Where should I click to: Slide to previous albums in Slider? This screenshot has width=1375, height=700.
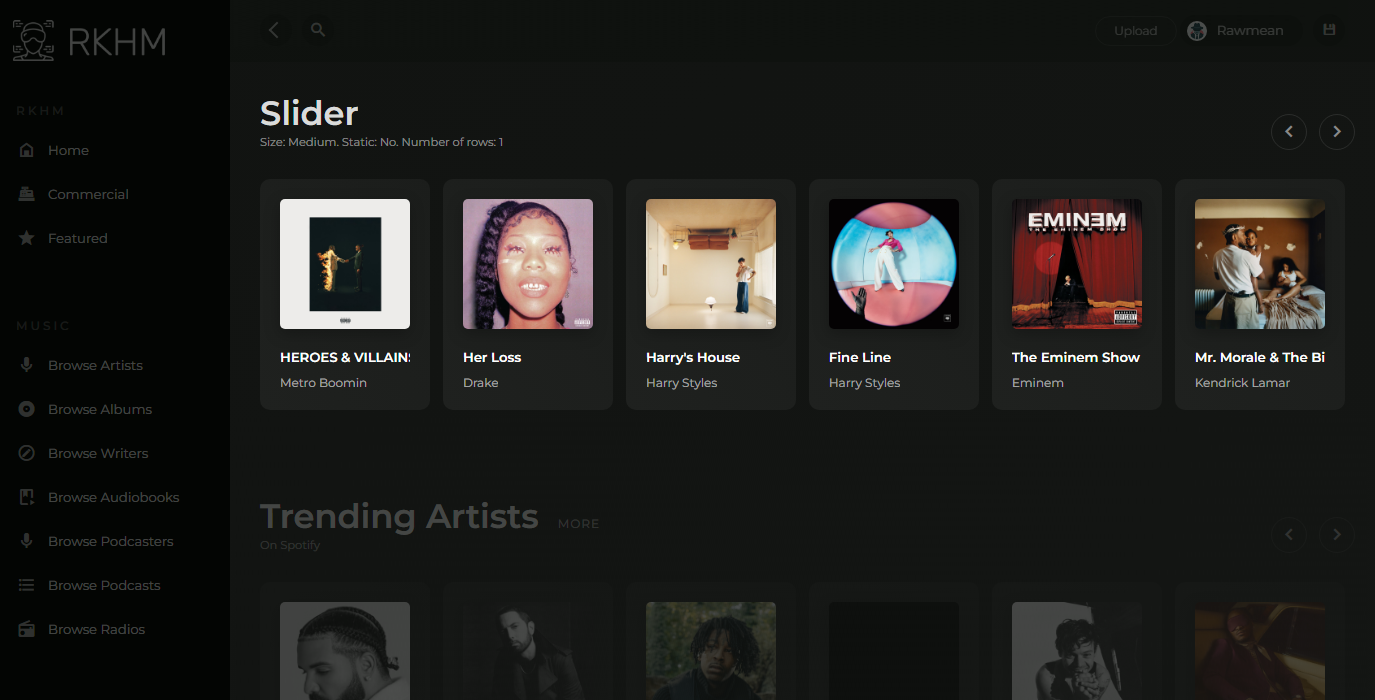coord(1289,132)
